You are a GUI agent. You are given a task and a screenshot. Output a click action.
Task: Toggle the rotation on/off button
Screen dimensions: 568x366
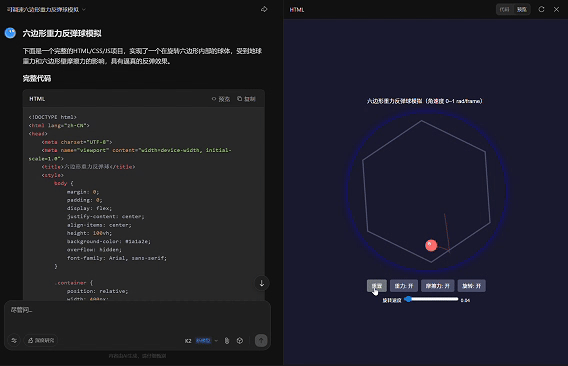pyautogui.click(x=472, y=286)
